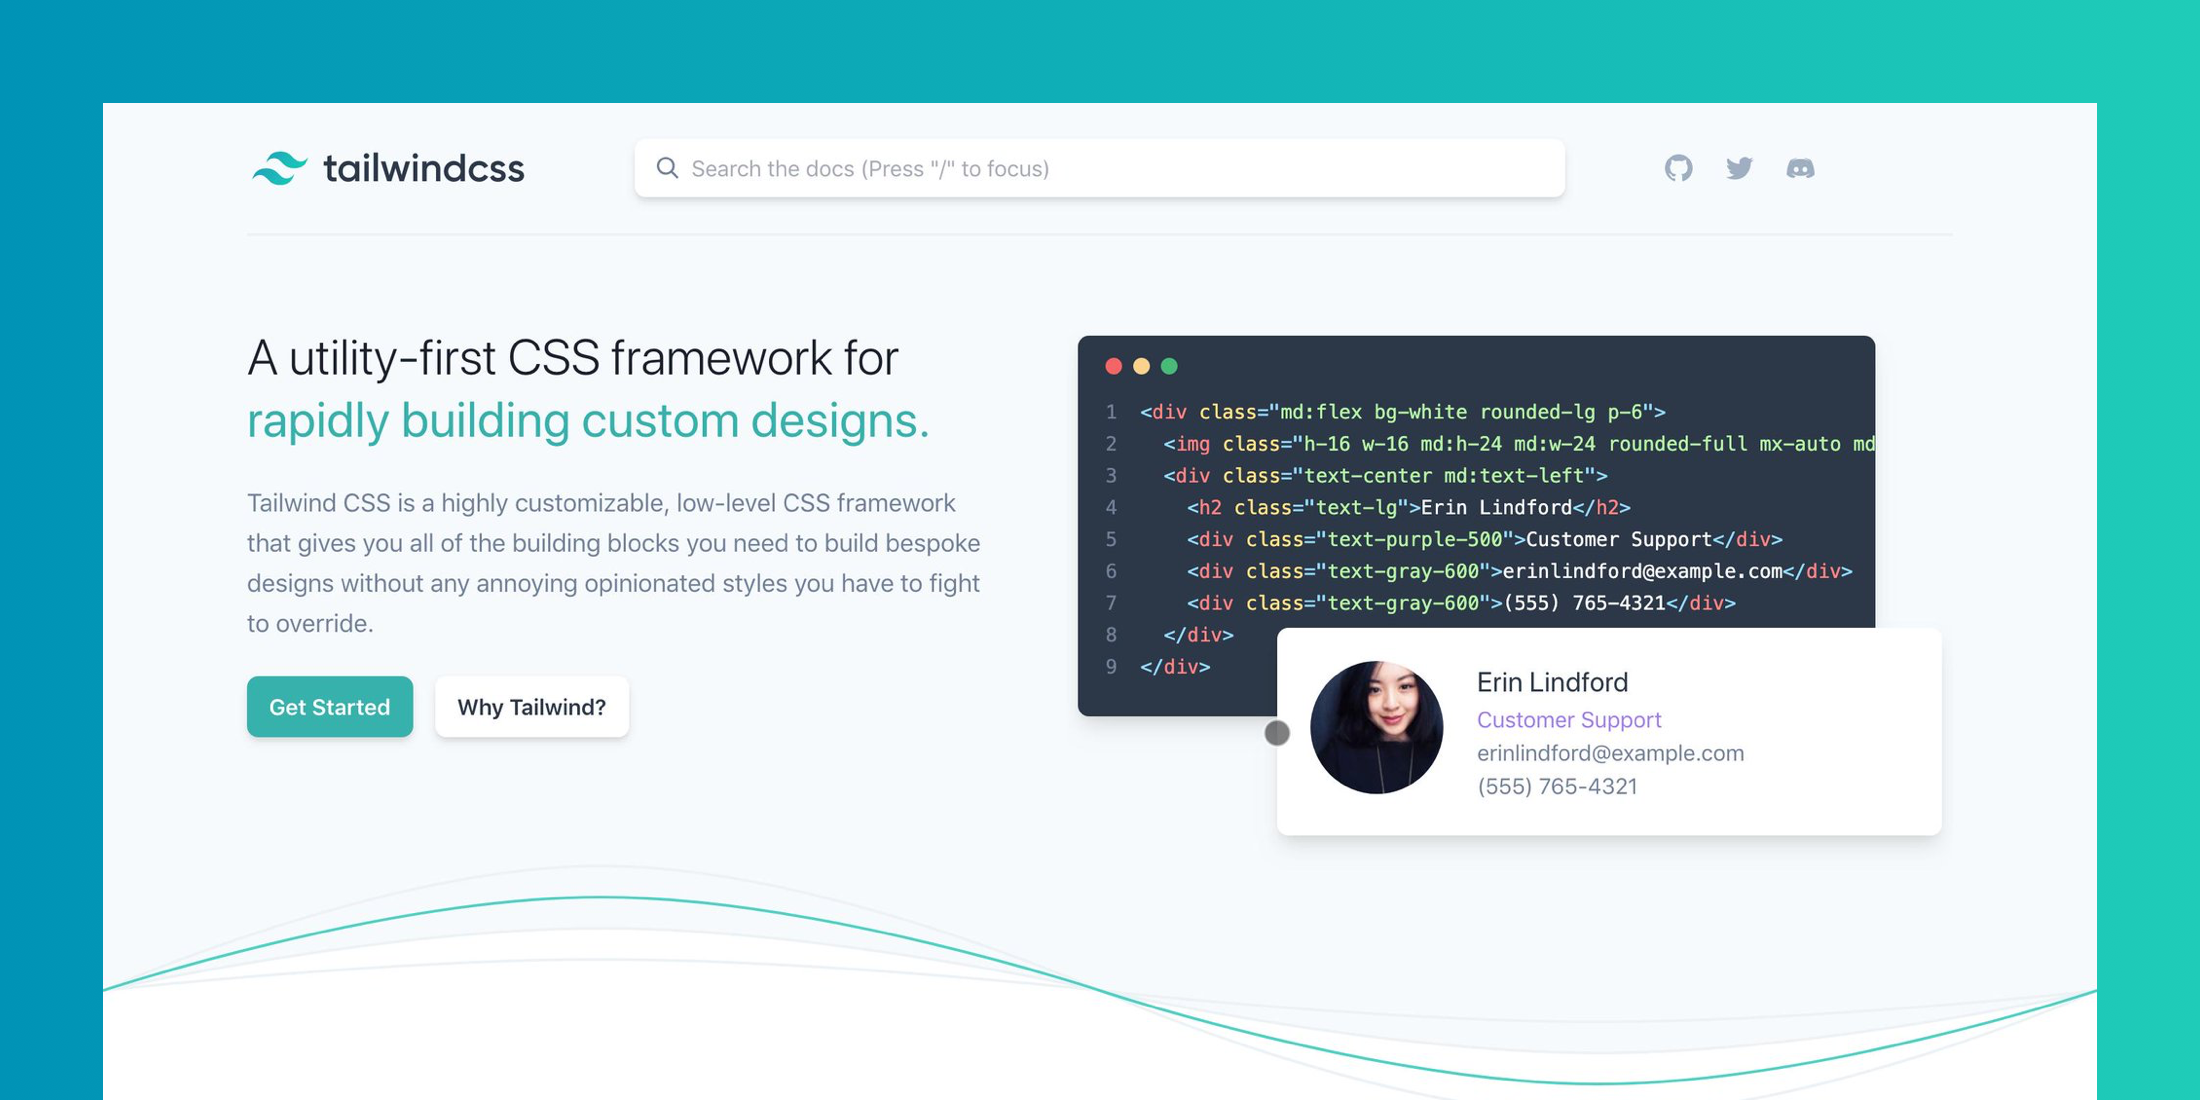2200x1100 pixels.
Task: Click the Twitter bird icon
Action: (x=1739, y=168)
